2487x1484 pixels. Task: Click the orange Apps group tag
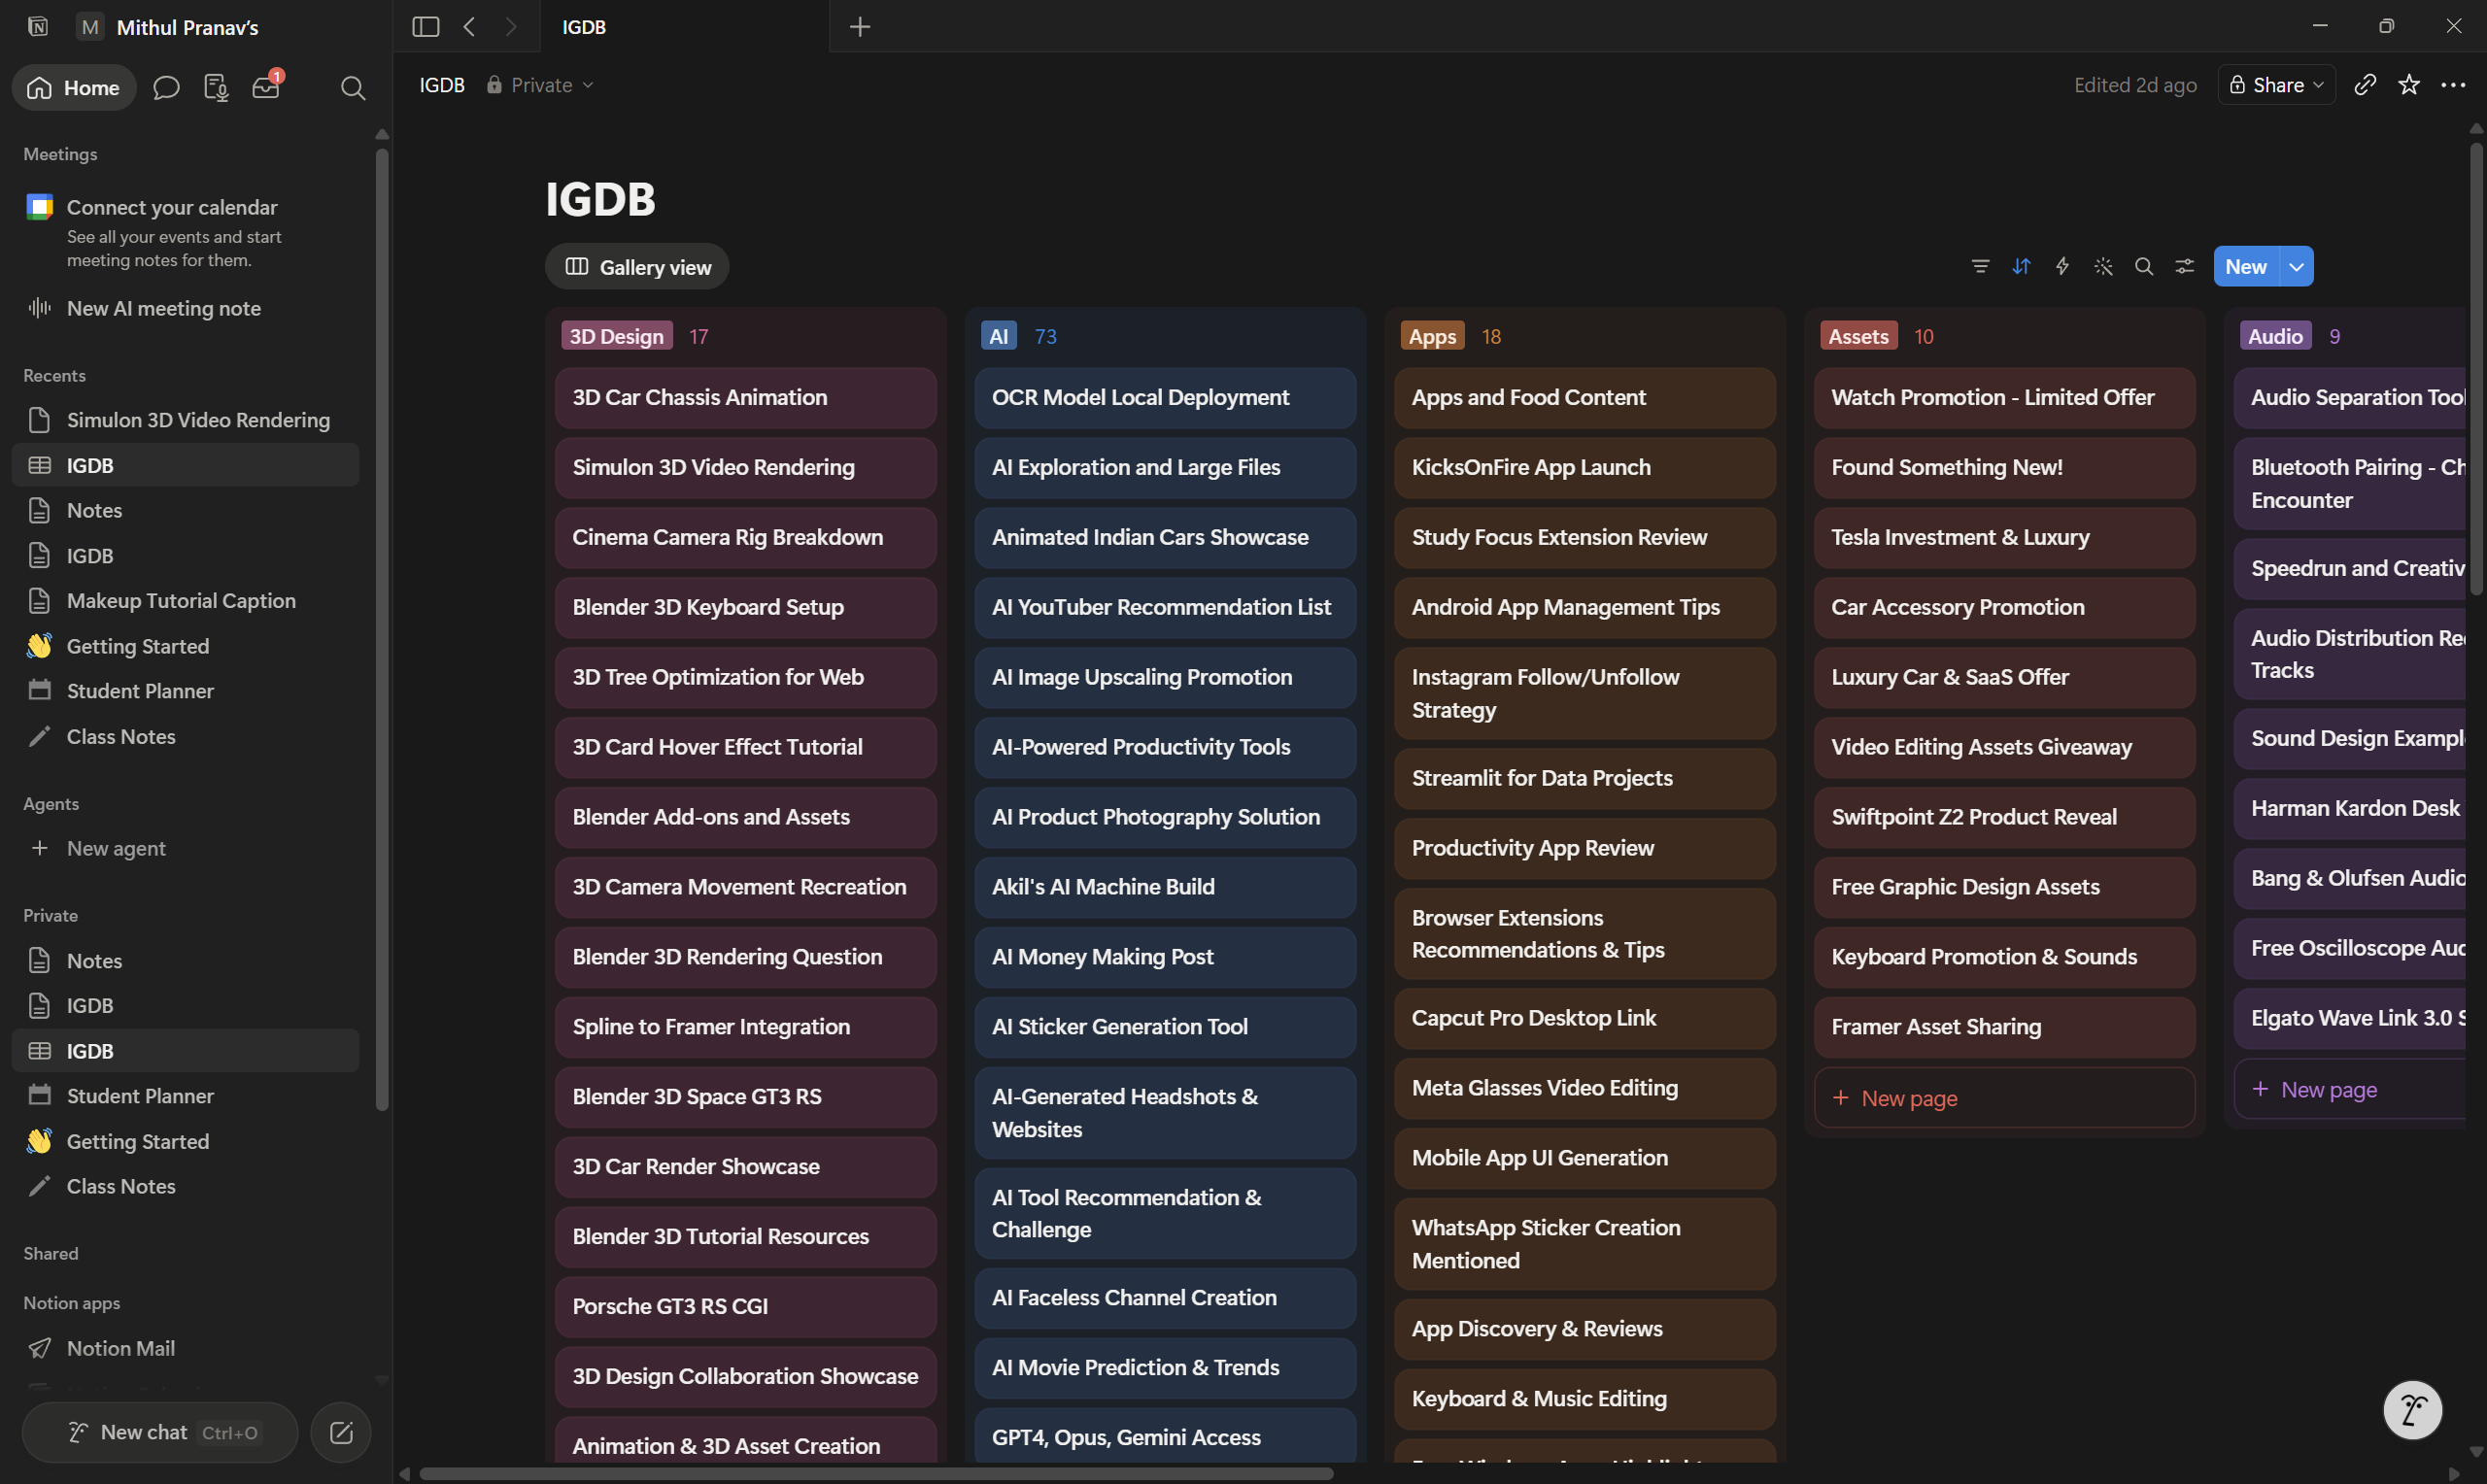tap(1432, 336)
